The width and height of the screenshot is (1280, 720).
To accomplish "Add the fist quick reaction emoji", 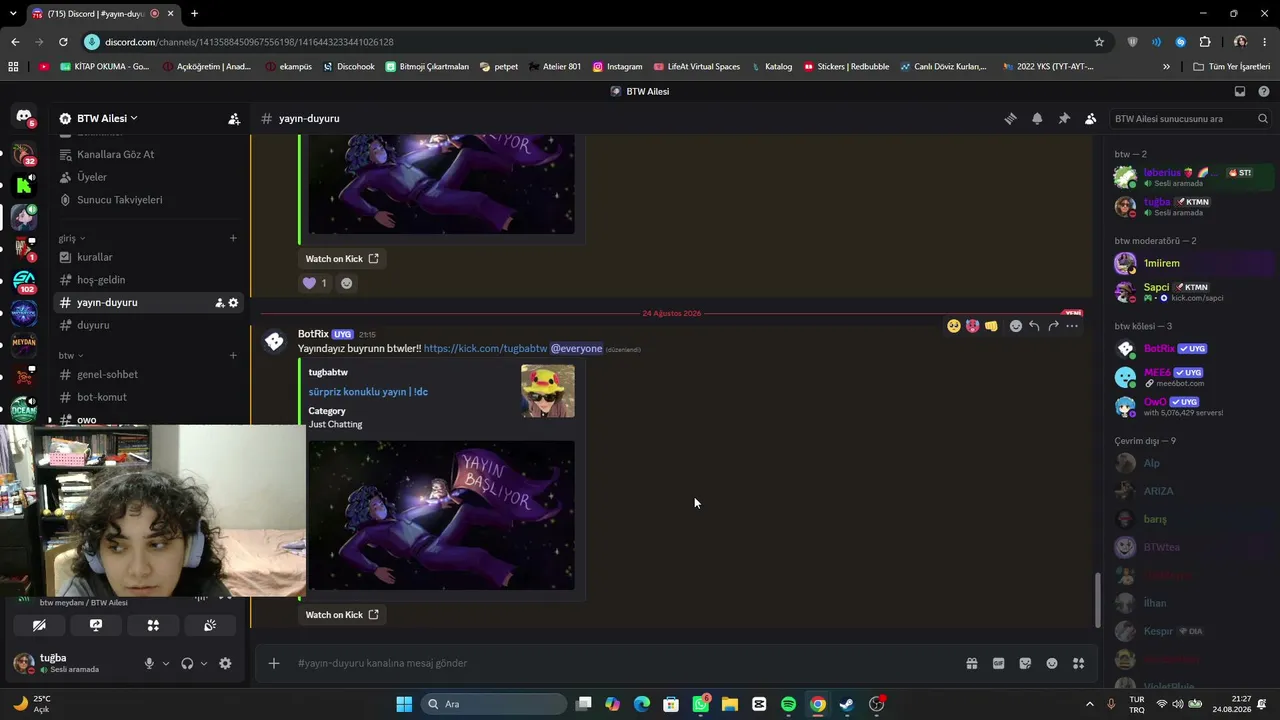I will point(991,326).
